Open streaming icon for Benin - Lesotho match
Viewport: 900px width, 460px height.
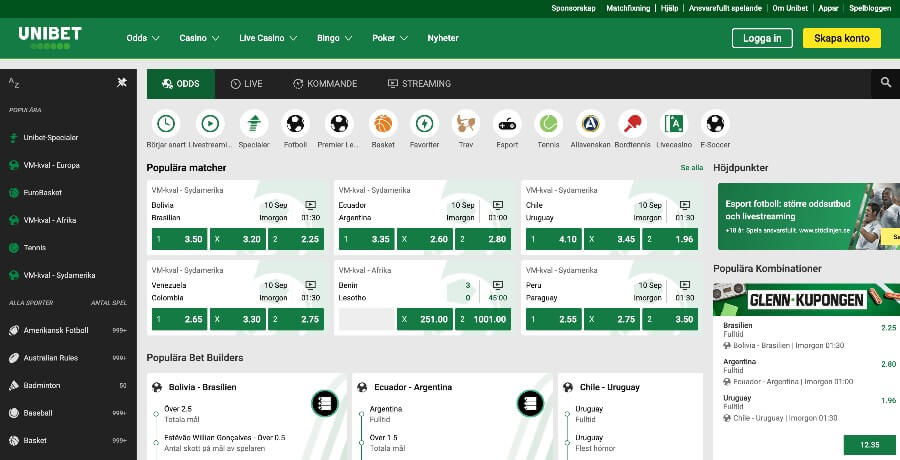498,285
